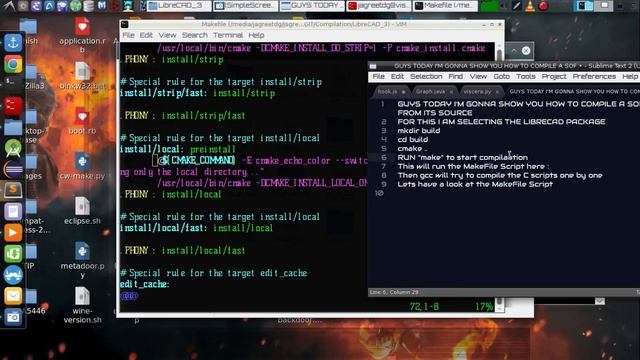Open wine-version.sh desktop file
640x360 pixels.
click(x=82, y=306)
